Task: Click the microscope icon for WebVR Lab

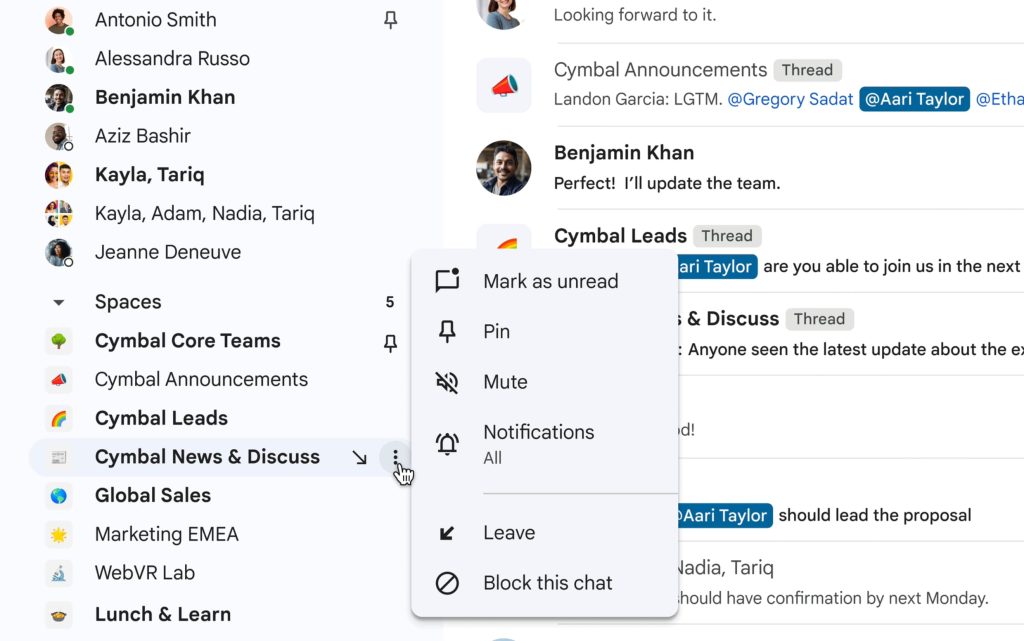Action: (59, 574)
